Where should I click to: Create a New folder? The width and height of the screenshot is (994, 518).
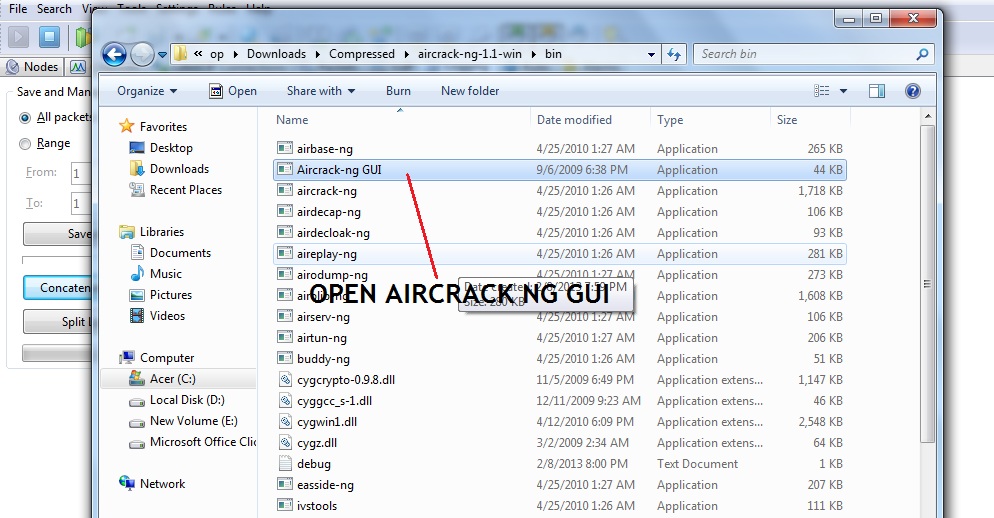click(470, 91)
